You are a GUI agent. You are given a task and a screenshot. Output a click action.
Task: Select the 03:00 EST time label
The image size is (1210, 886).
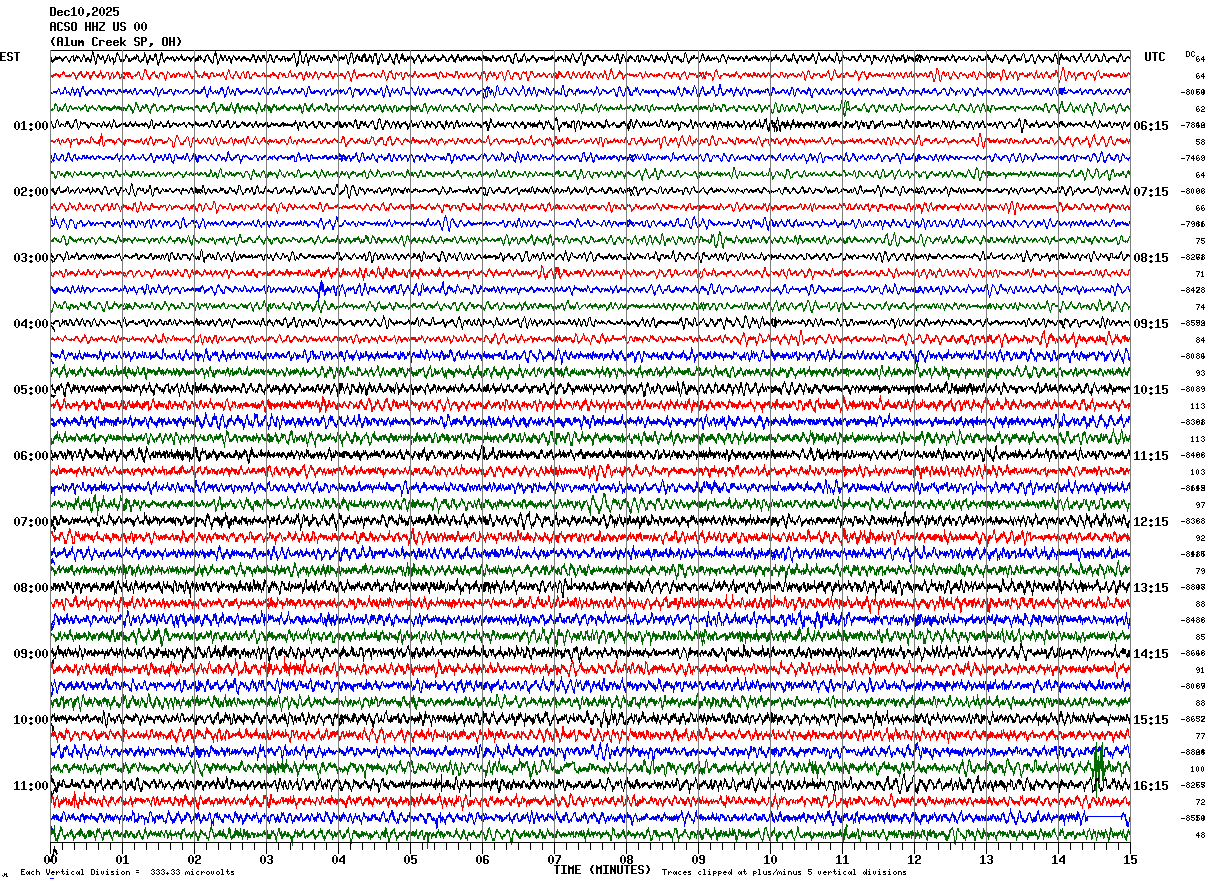[x=30, y=258]
